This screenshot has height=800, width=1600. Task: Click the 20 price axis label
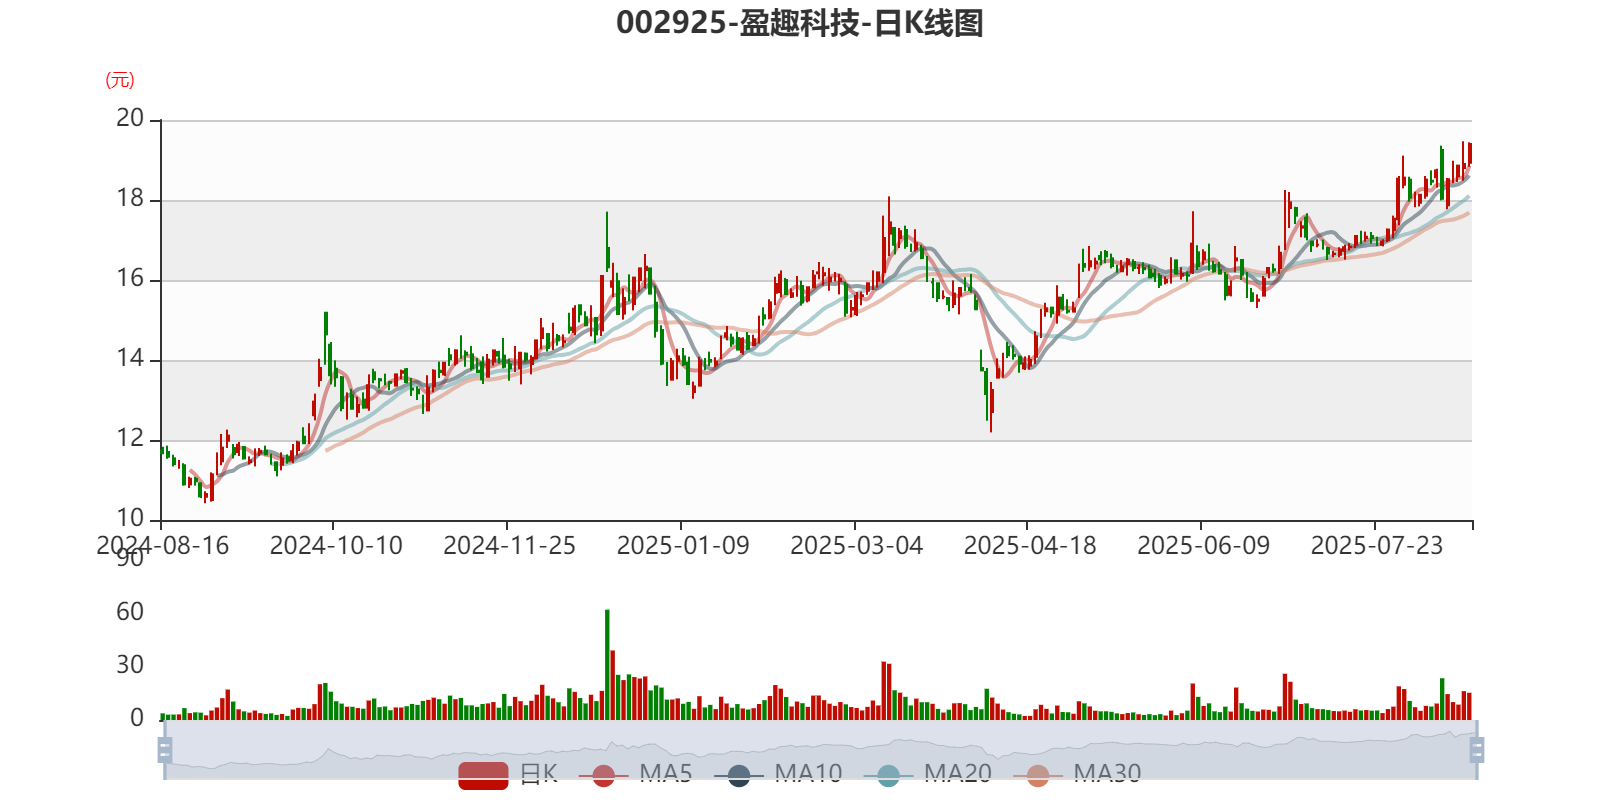[130, 118]
